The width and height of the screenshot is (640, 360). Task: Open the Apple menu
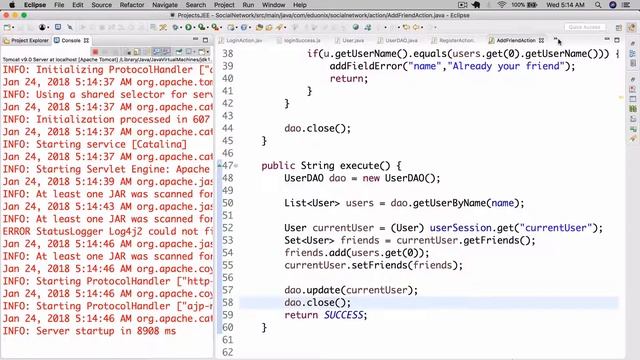(12, 5)
